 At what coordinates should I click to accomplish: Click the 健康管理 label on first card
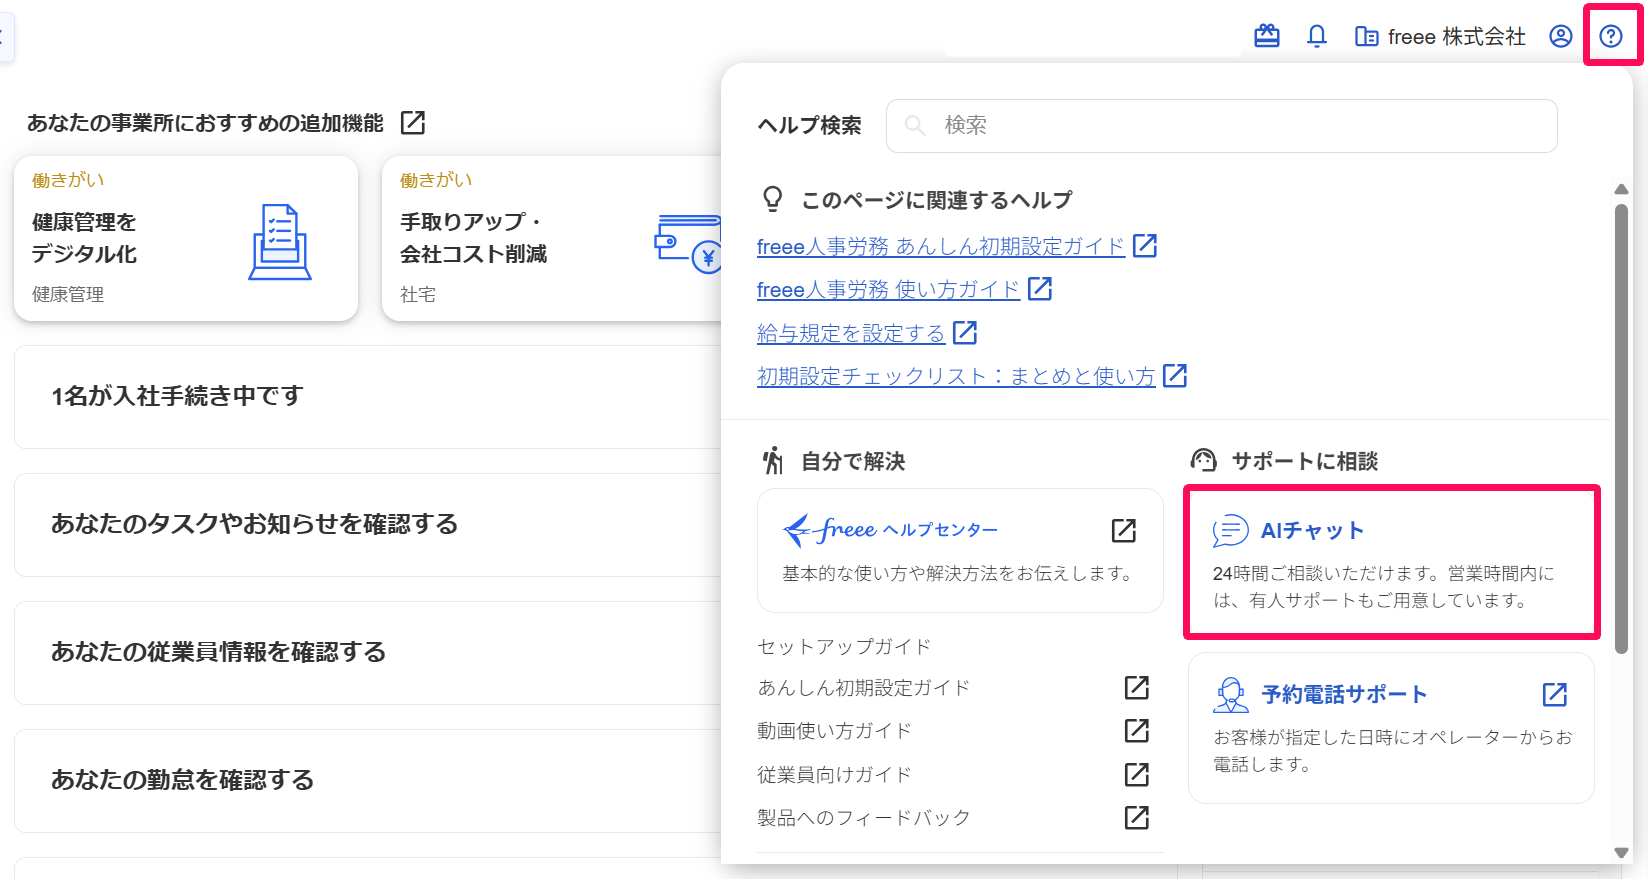click(68, 295)
